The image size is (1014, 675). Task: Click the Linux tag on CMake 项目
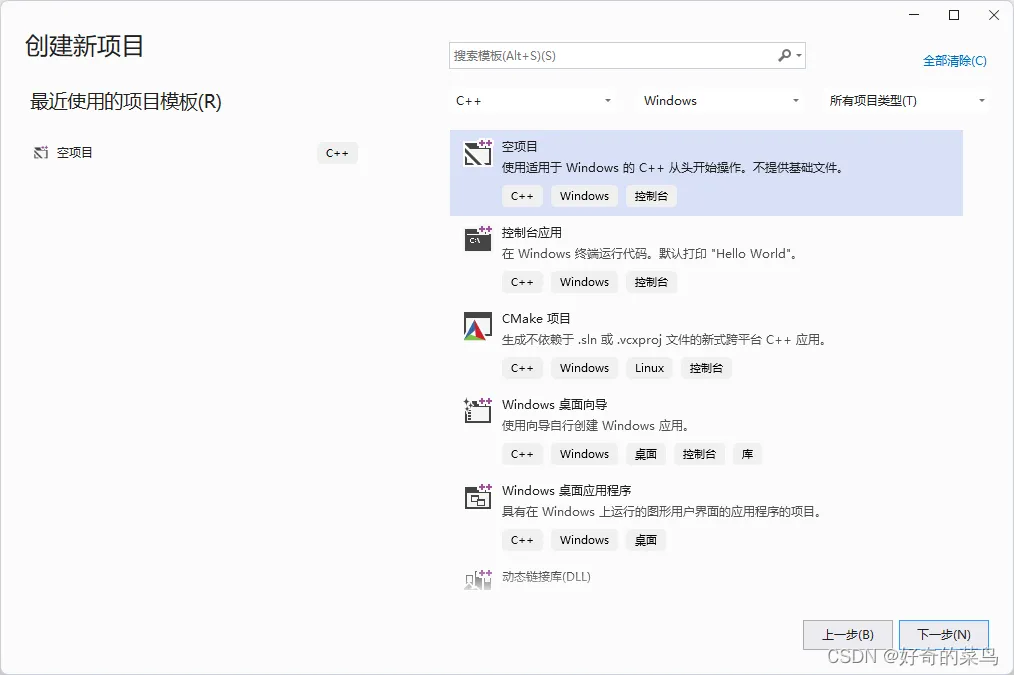tap(649, 368)
